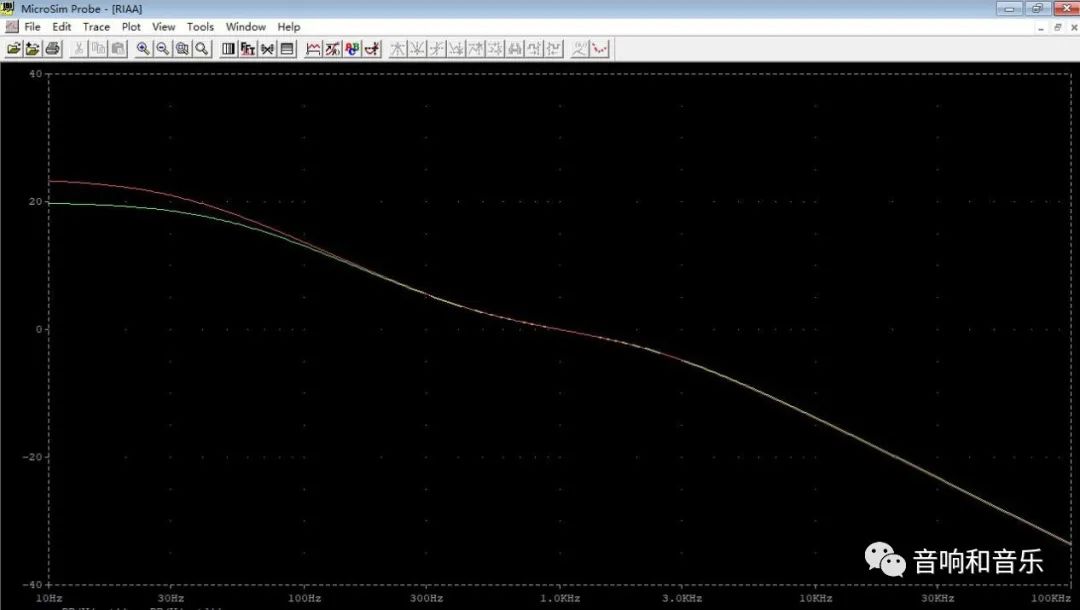Click the Print toolbar icon

click(x=52, y=49)
